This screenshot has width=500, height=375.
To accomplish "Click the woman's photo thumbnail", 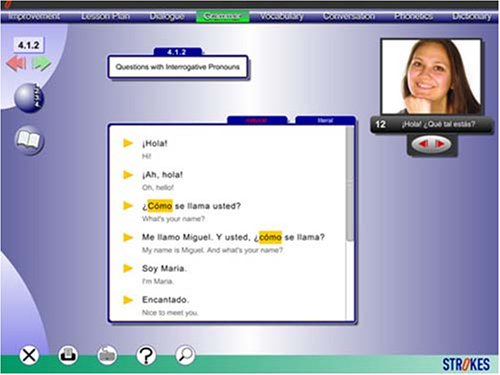I will pos(431,77).
